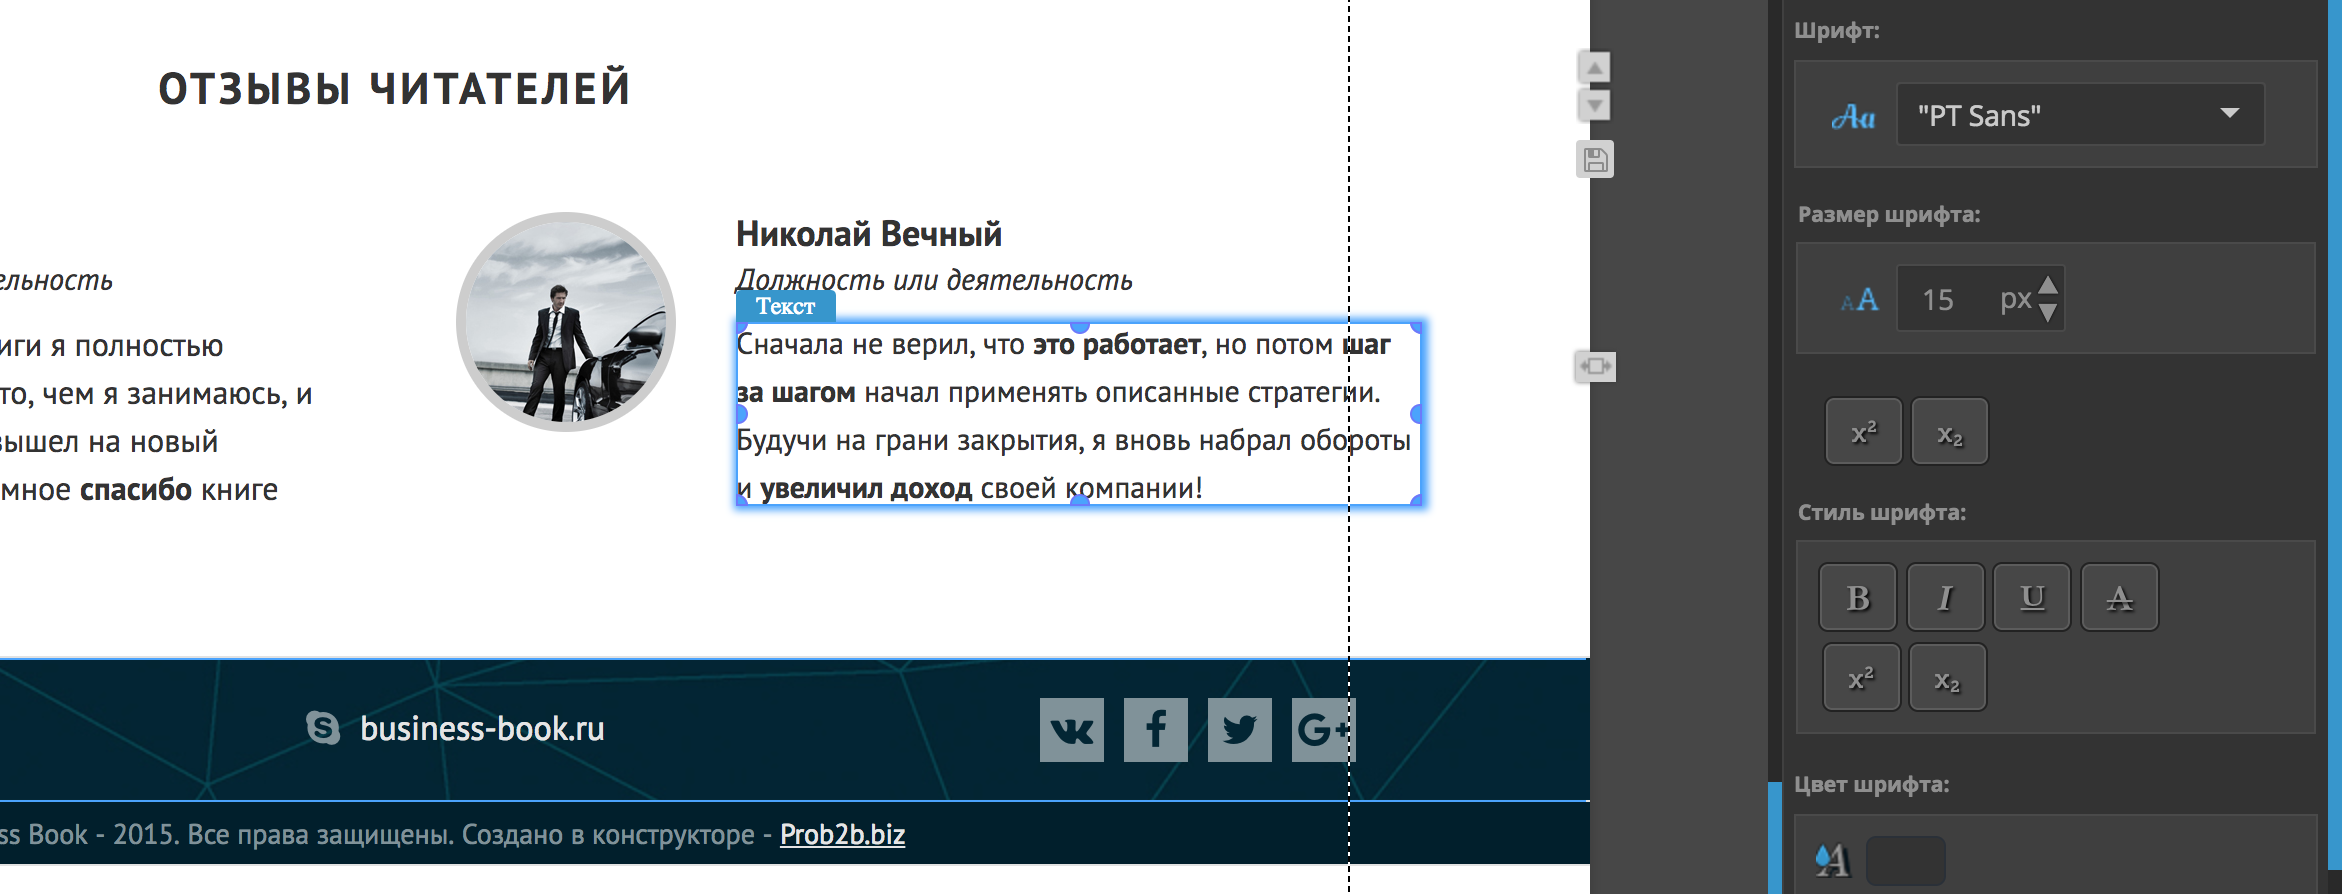Toggle Underline font style
2342x894 pixels.
(2032, 597)
